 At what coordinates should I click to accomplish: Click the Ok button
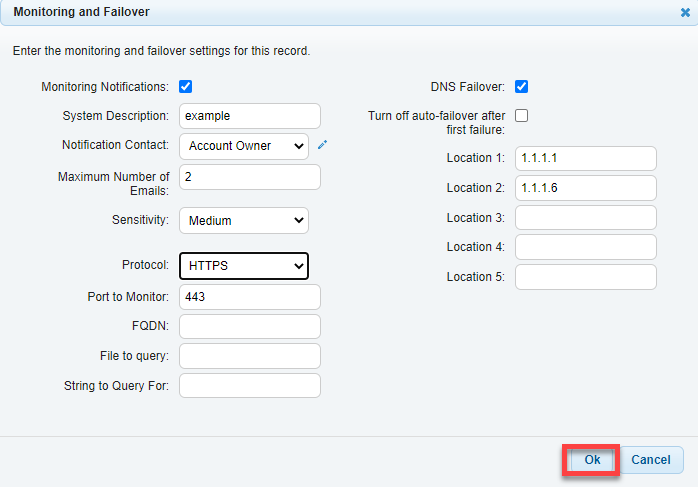pos(592,460)
